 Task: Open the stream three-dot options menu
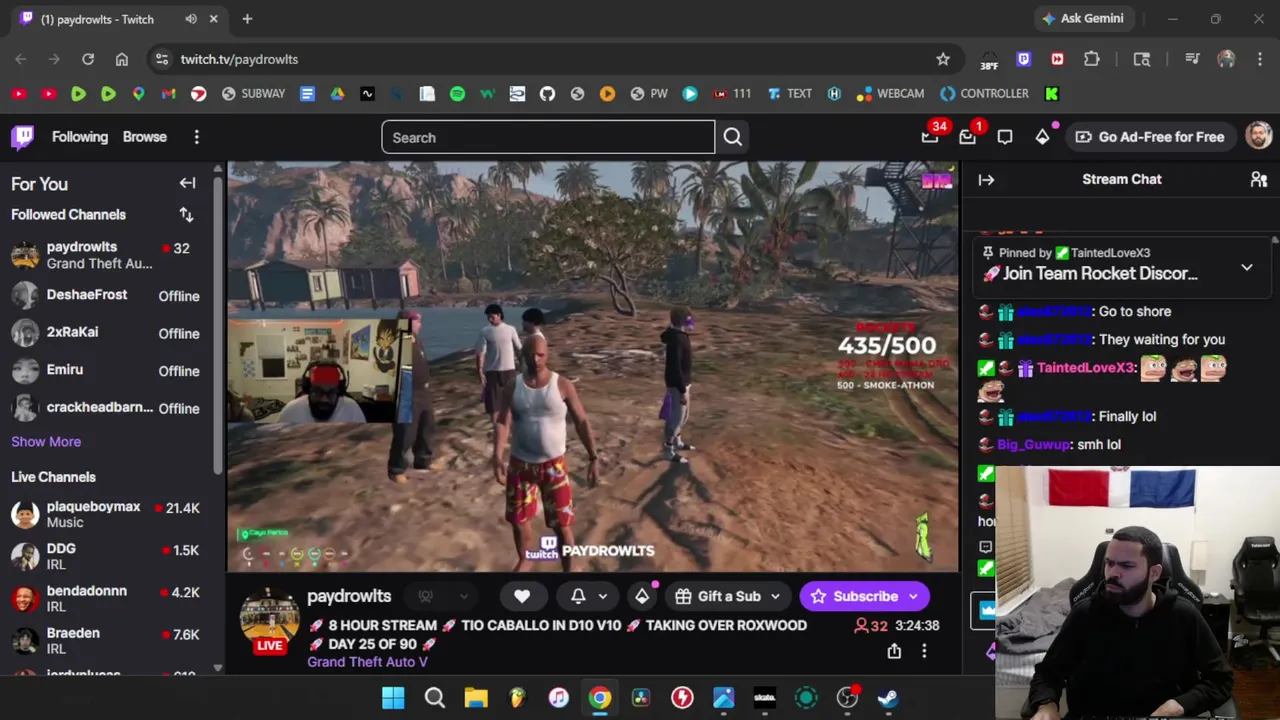pos(924,651)
